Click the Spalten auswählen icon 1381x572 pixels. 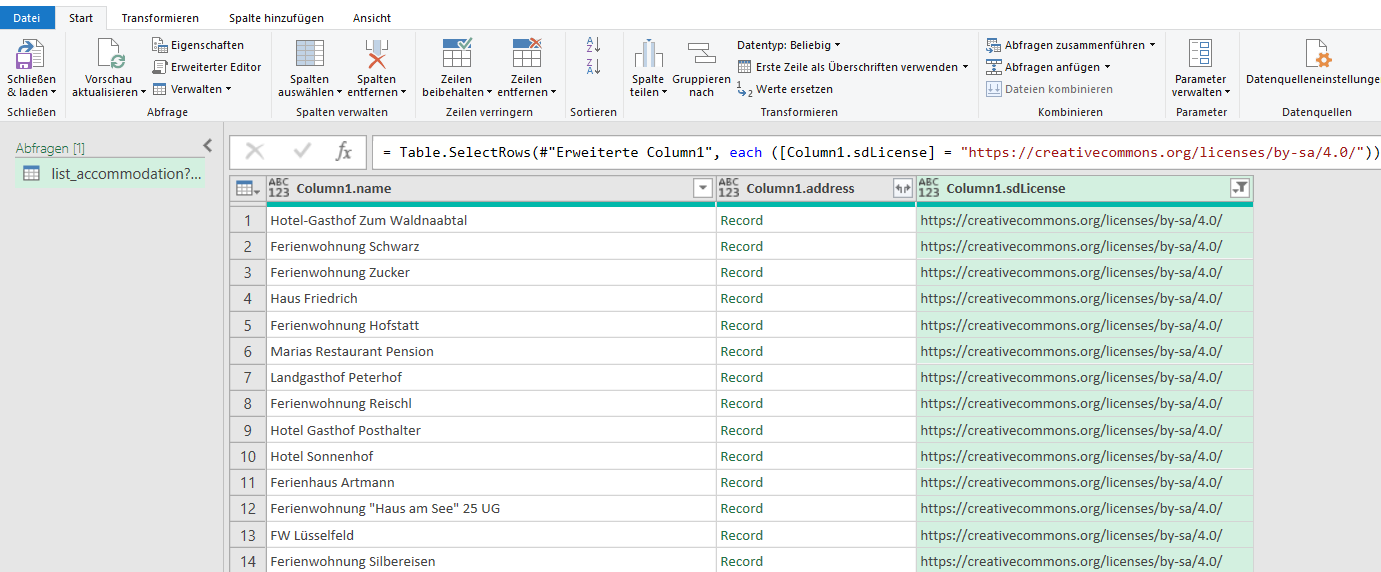coord(309,54)
